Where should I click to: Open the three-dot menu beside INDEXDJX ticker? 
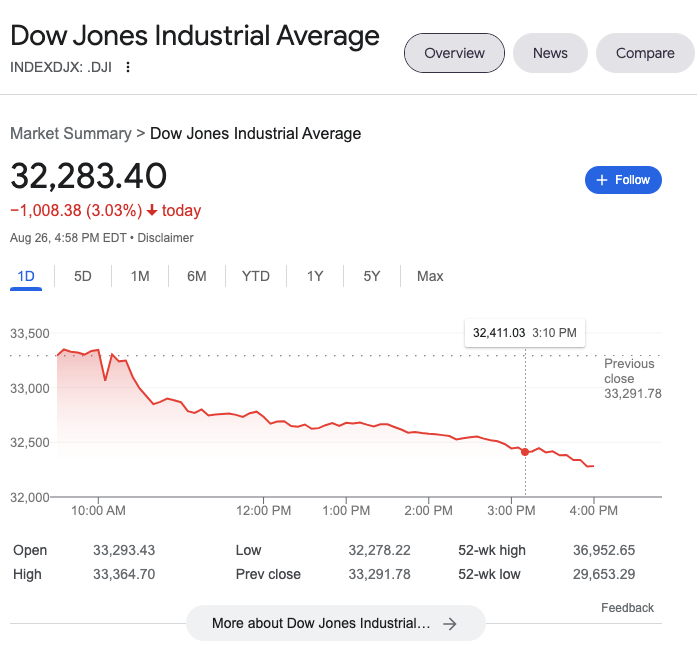128,67
